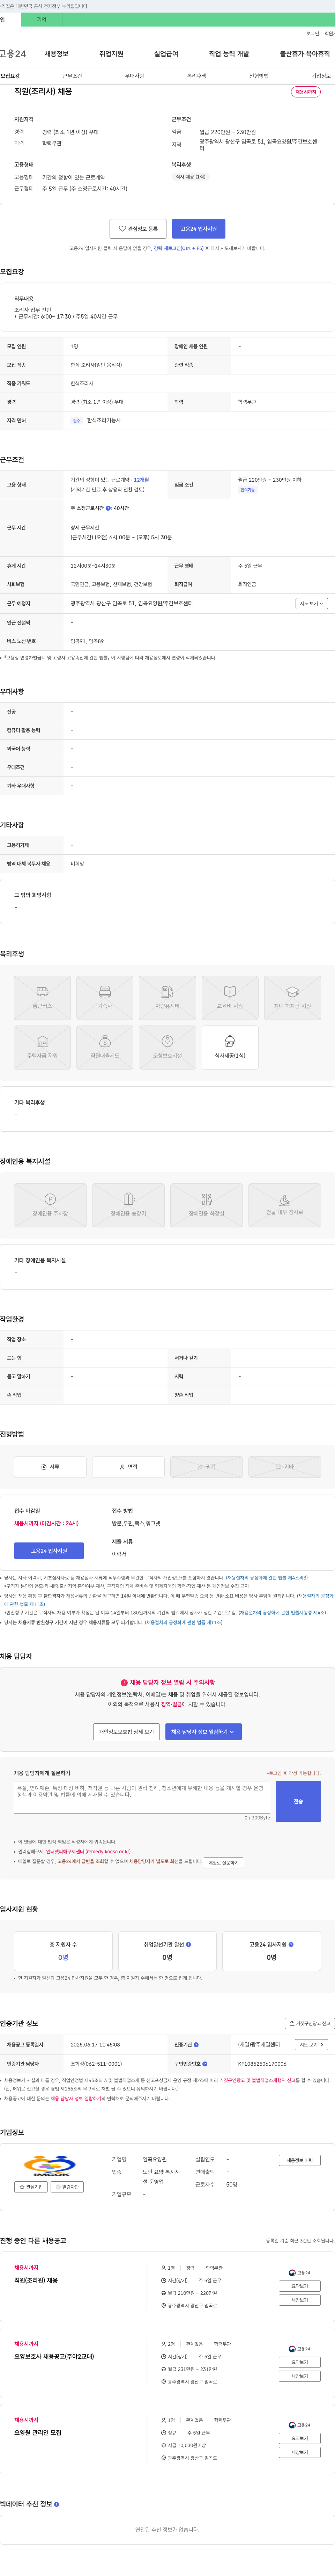Click the 고용24 logo
The image size is (335, 2576).
point(13,54)
